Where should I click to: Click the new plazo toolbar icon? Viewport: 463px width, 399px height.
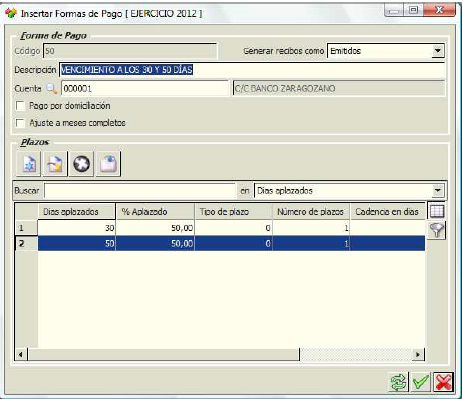[x=29, y=164]
